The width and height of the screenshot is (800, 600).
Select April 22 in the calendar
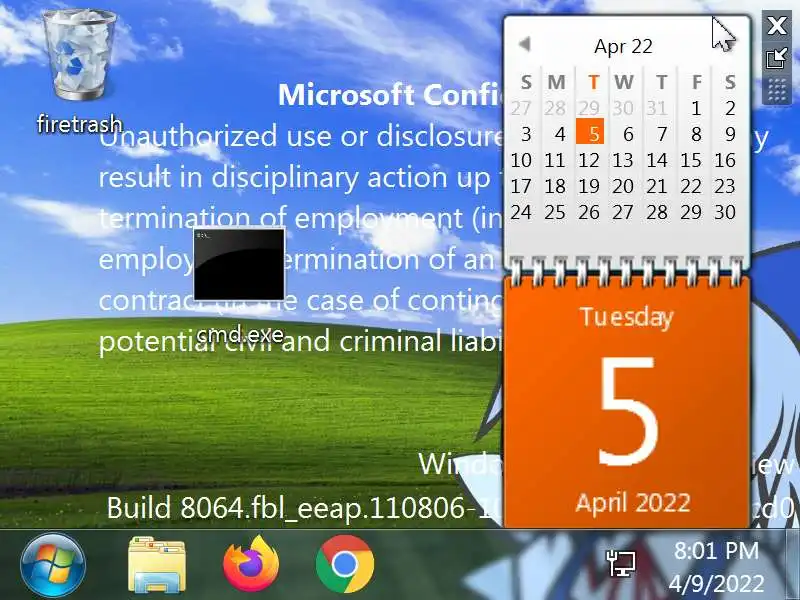[x=691, y=186]
